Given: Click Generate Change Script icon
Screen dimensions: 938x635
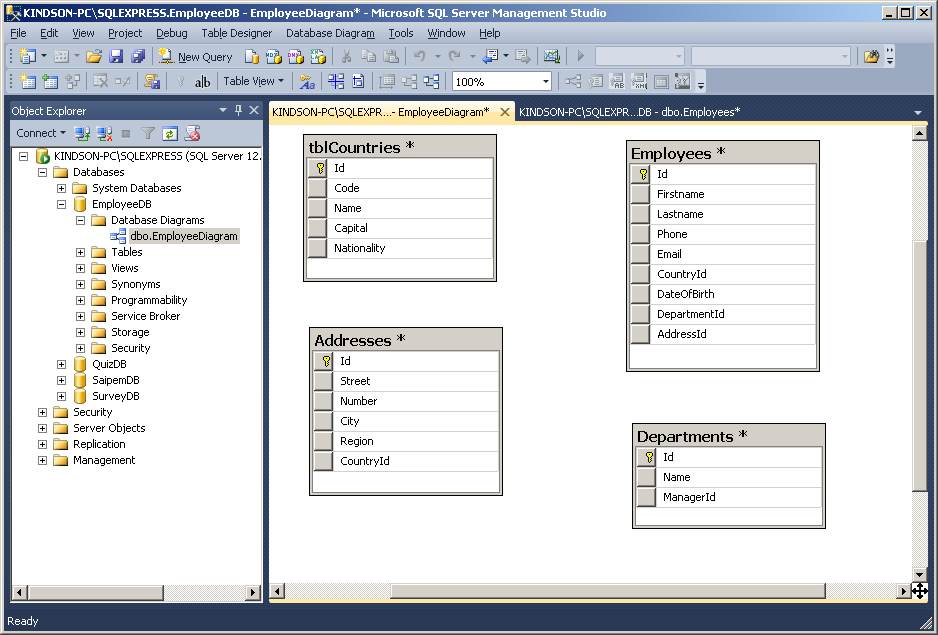Looking at the screenshot, I should coord(152,81).
